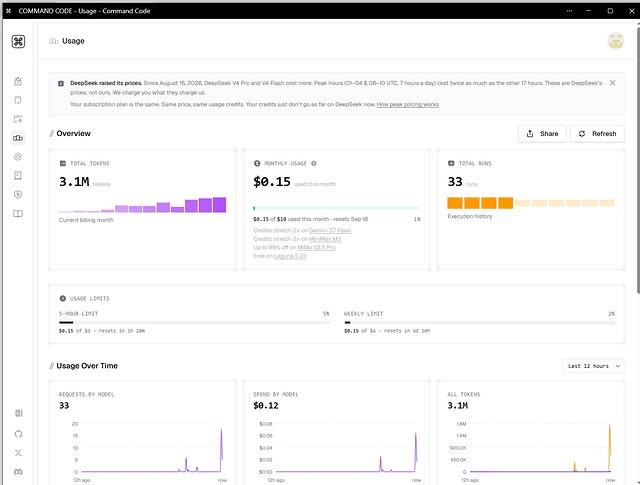Open the GitHub icon in the sidebar
The height and width of the screenshot is (485, 640).
pos(18,434)
